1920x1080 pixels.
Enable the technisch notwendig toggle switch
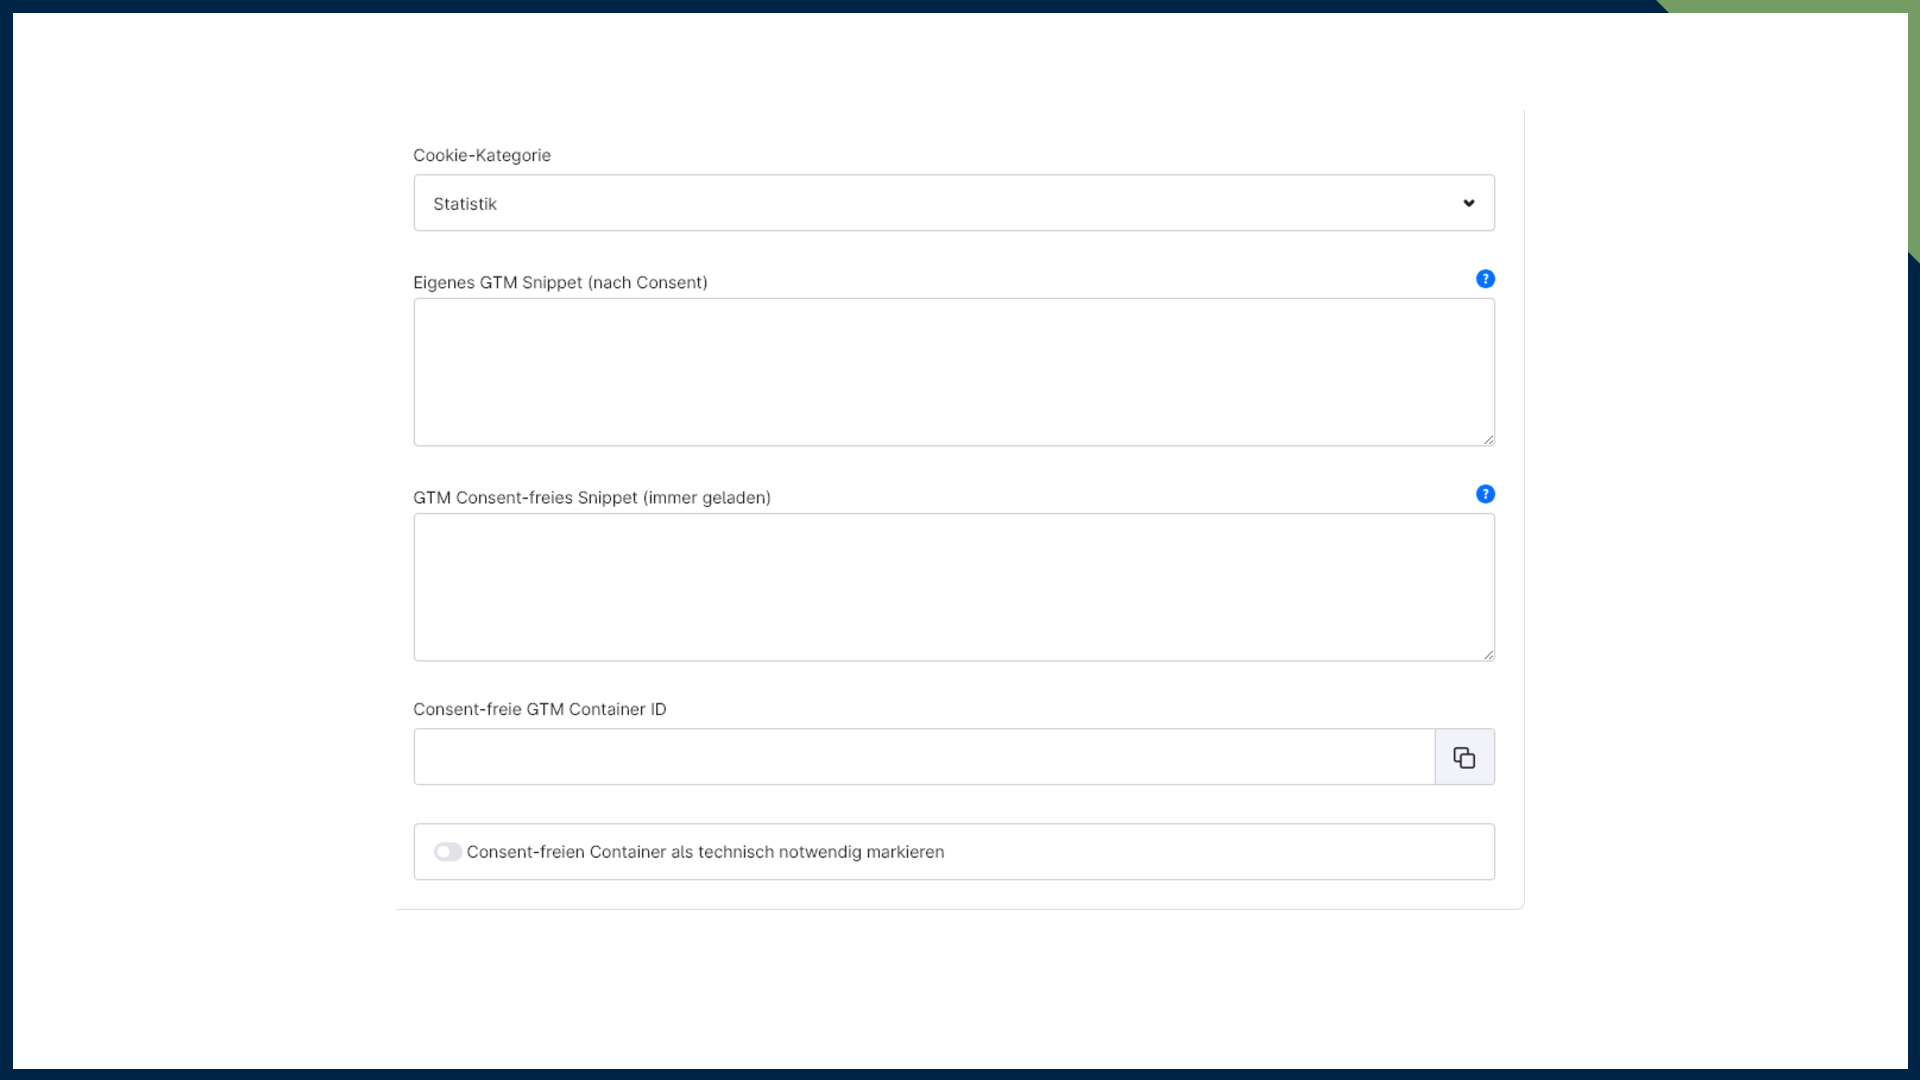[x=447, y=852]
